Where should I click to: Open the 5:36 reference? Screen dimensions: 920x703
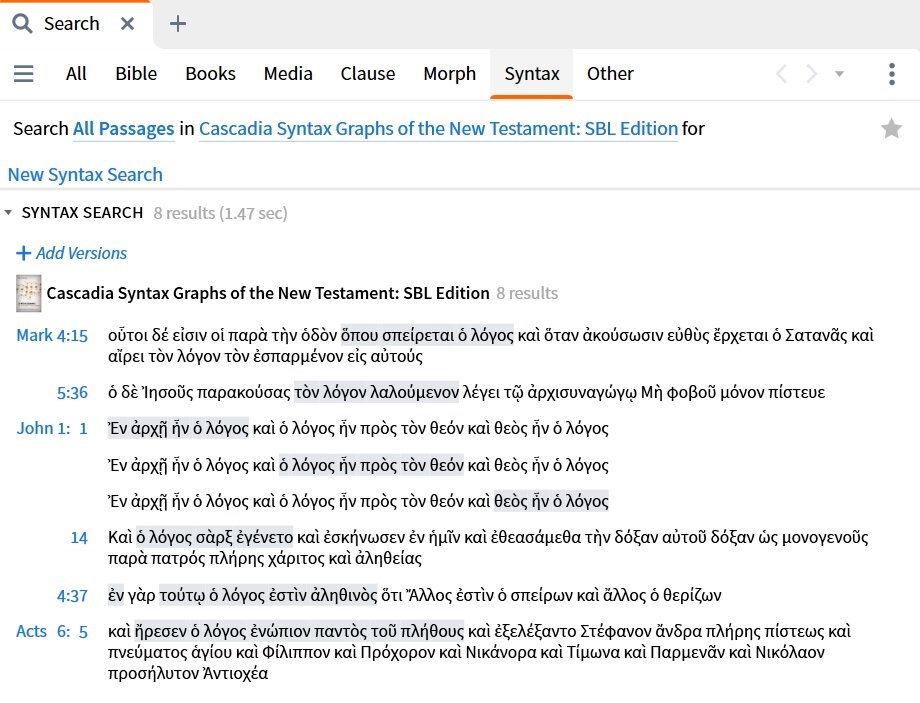[72, 393]
